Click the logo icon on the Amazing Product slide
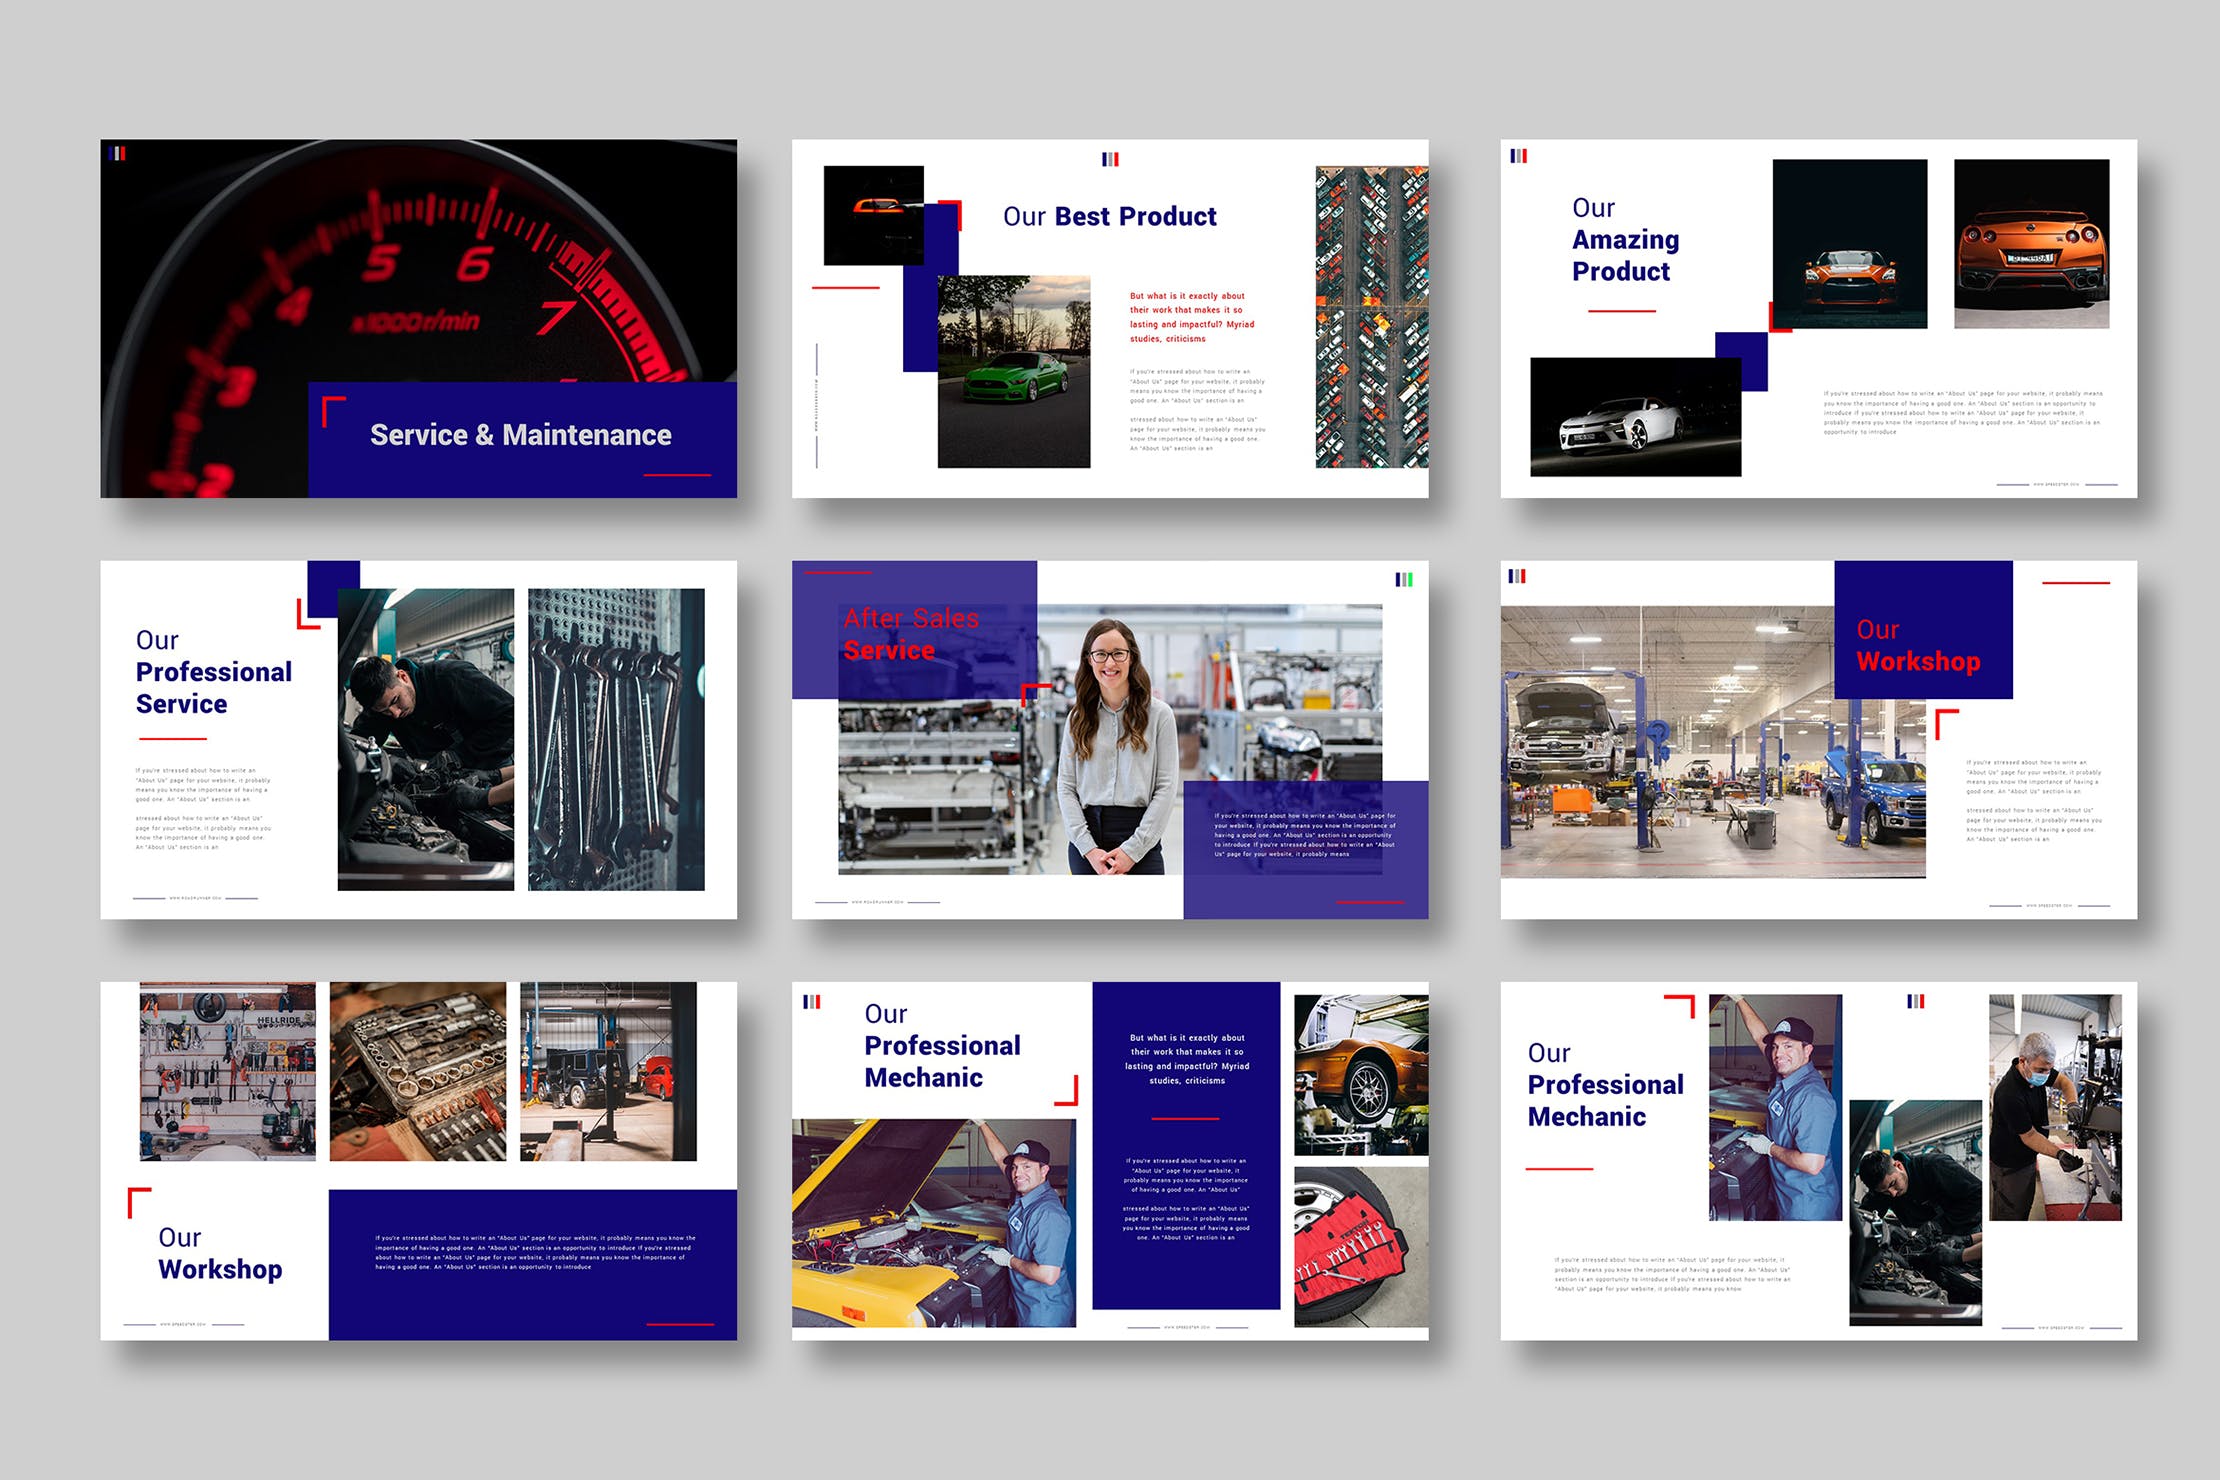 (x=1518, y=156)
